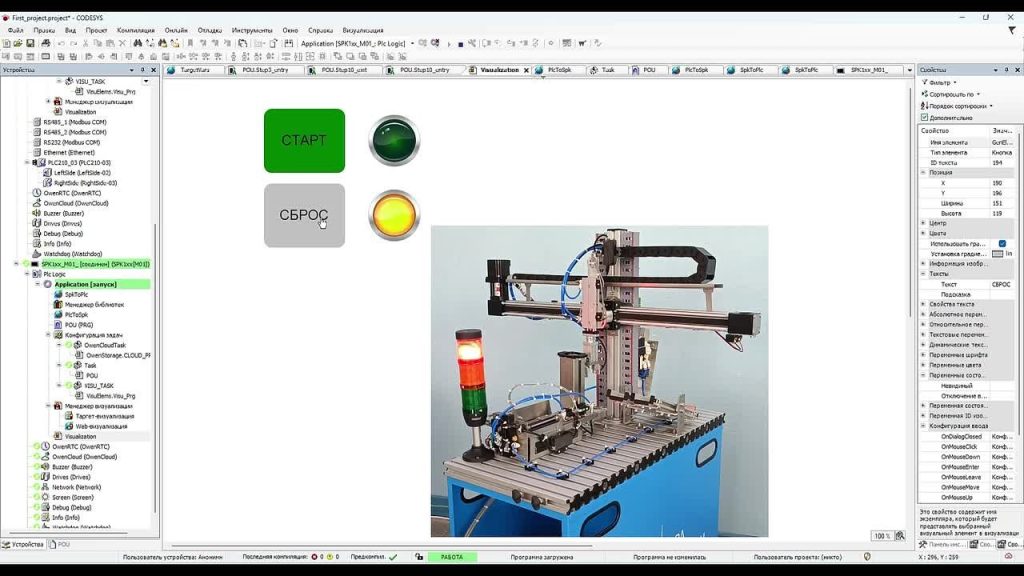Click the start application play icon
Image resolution: width=1024 pixels, height=576 pixels.
pos(449,44)
